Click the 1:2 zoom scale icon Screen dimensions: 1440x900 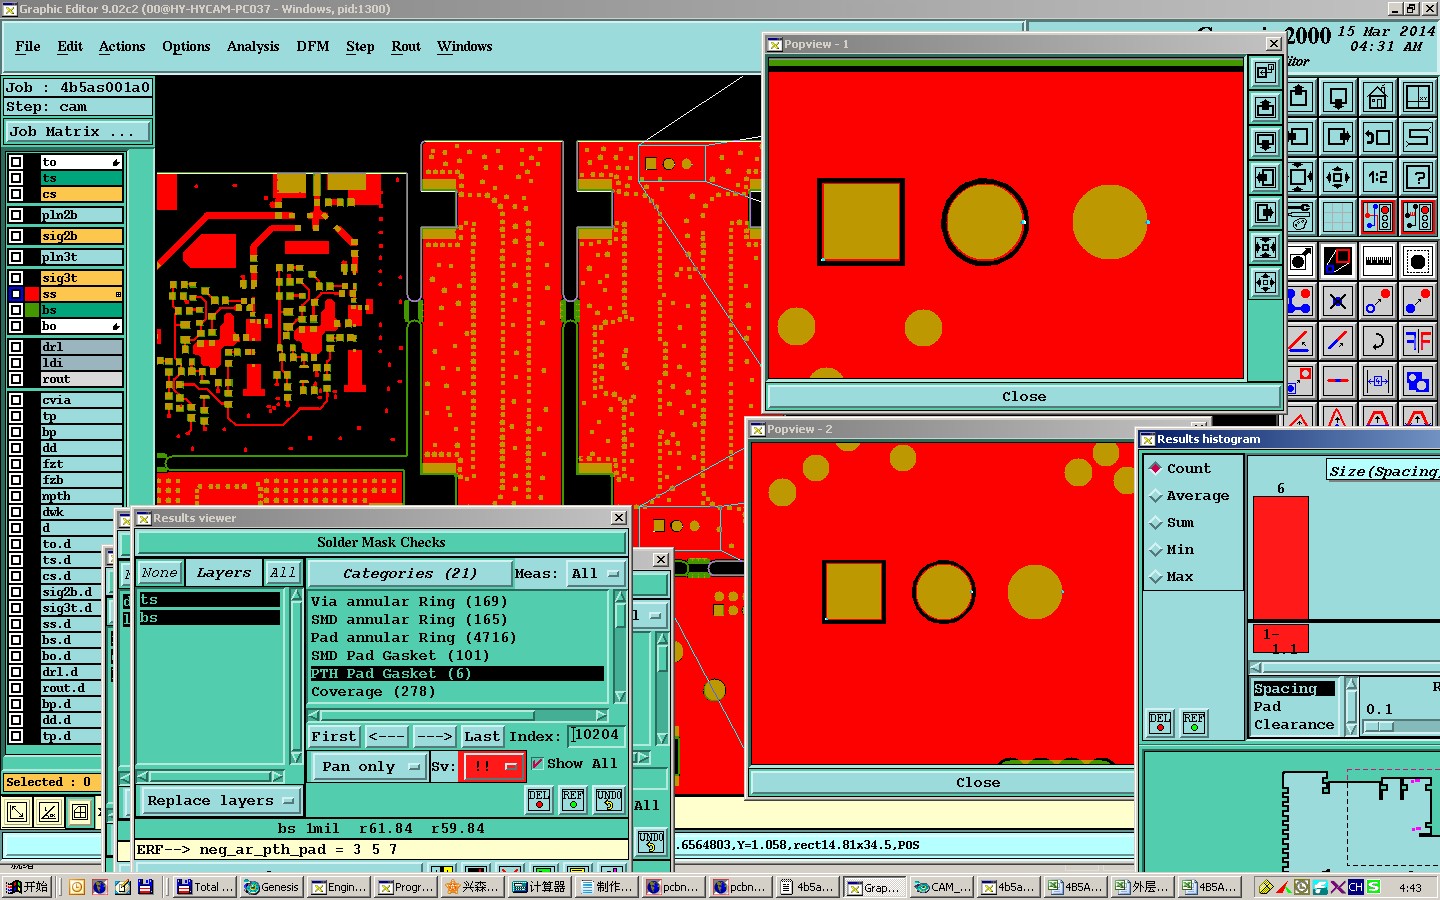pos(1377,177)
